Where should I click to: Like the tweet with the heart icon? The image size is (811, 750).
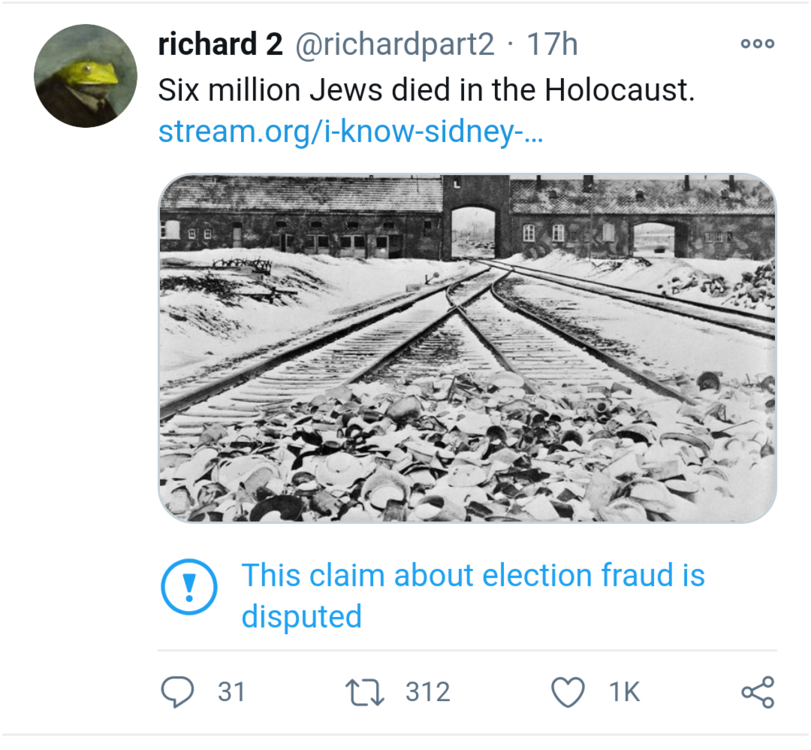point(568,691)
